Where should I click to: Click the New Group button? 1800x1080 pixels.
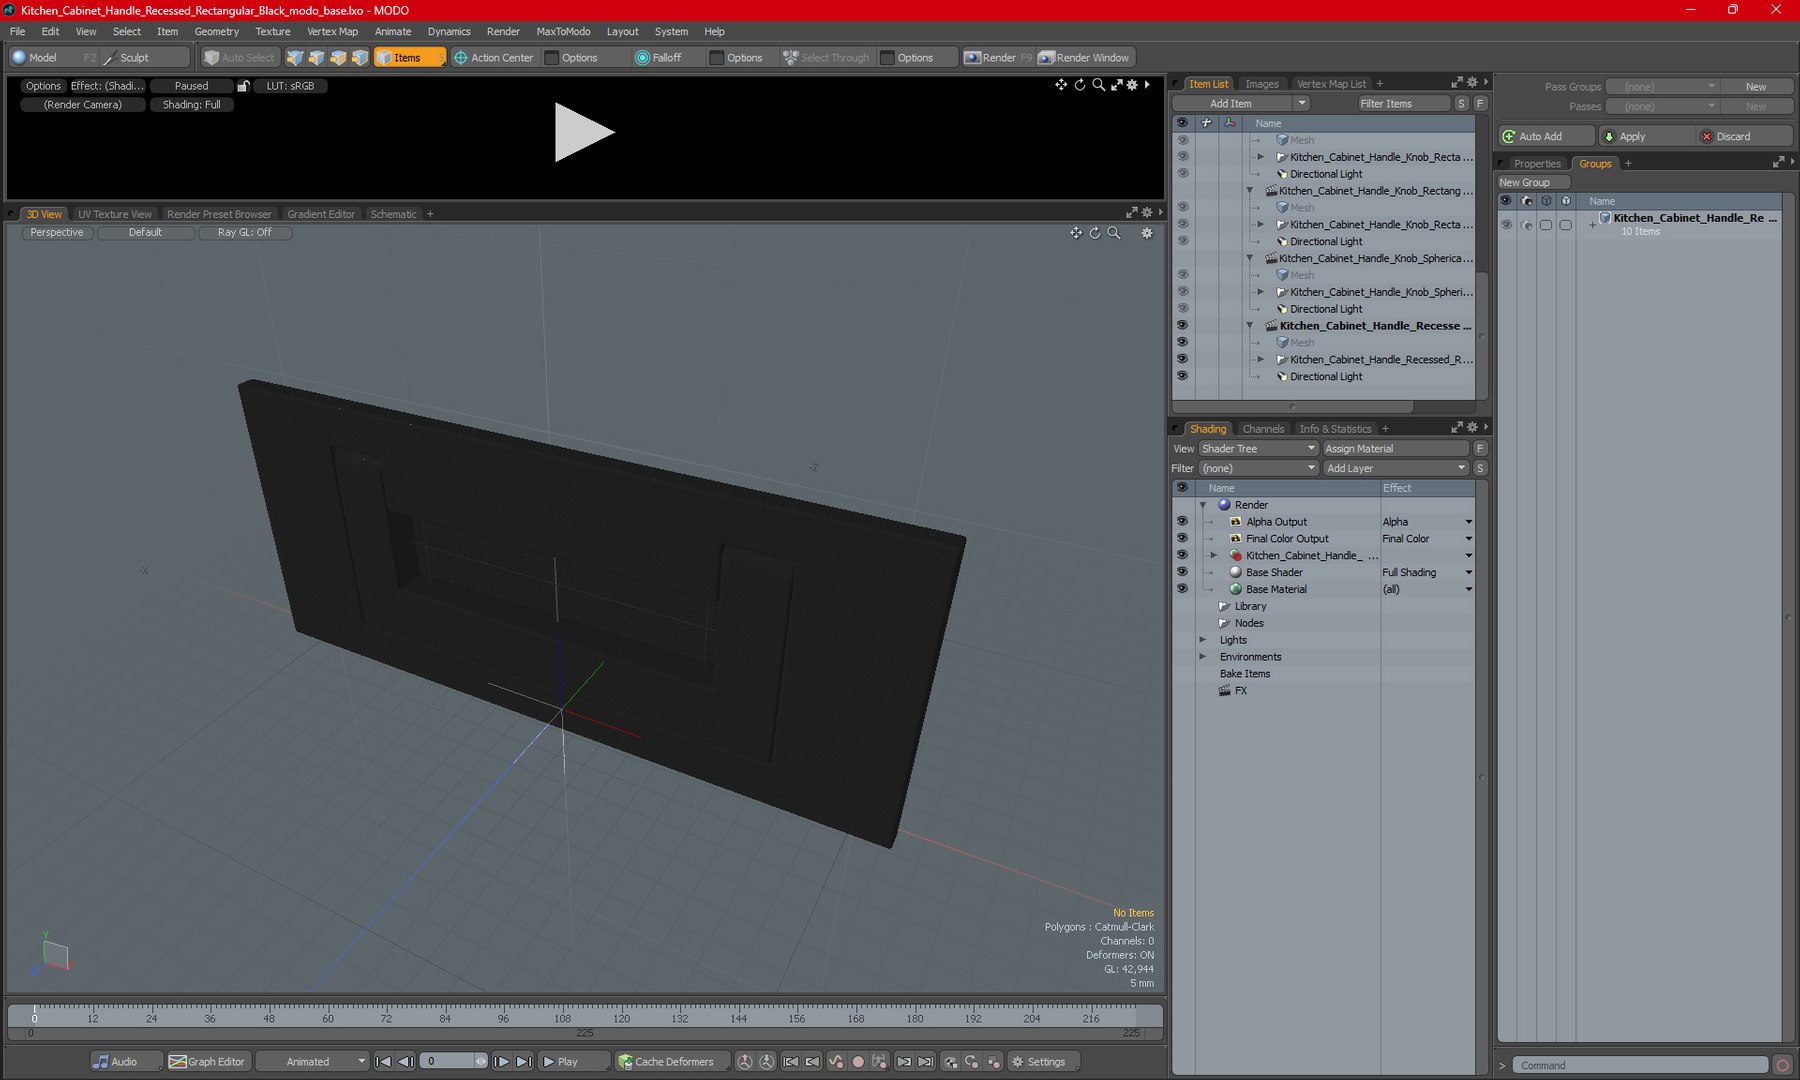pyautogui.click(x=1532, y=183)
